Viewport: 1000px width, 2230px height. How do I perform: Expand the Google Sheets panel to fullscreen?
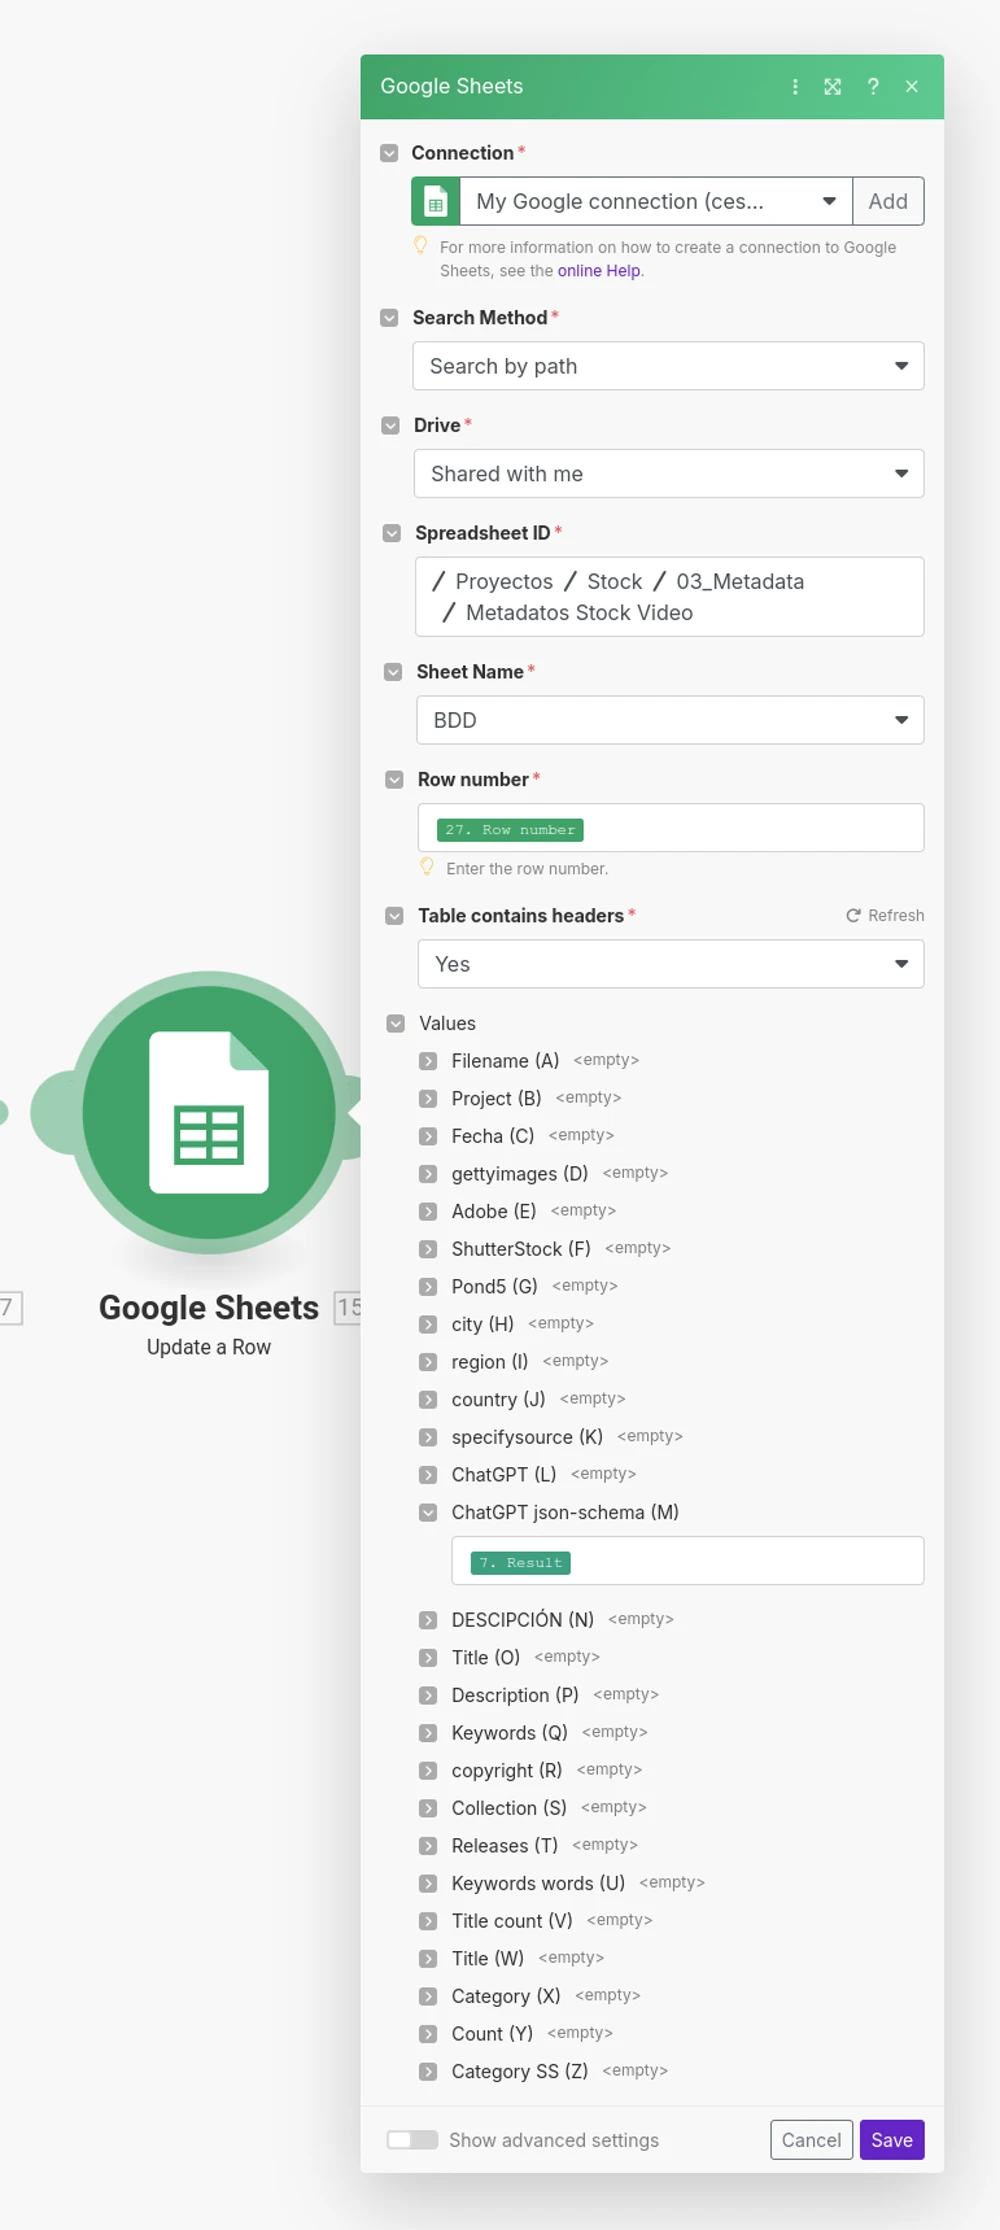pos(832,87)
